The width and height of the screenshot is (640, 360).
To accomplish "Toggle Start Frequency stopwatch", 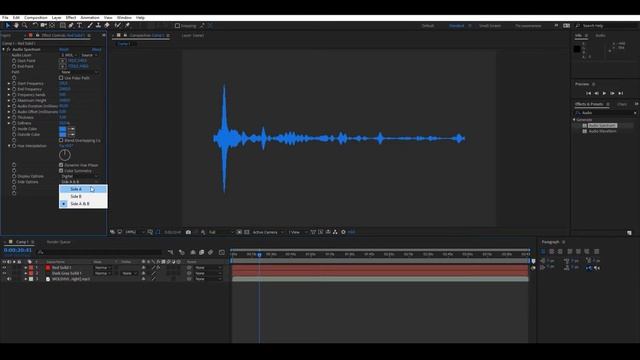I will 14,83.
